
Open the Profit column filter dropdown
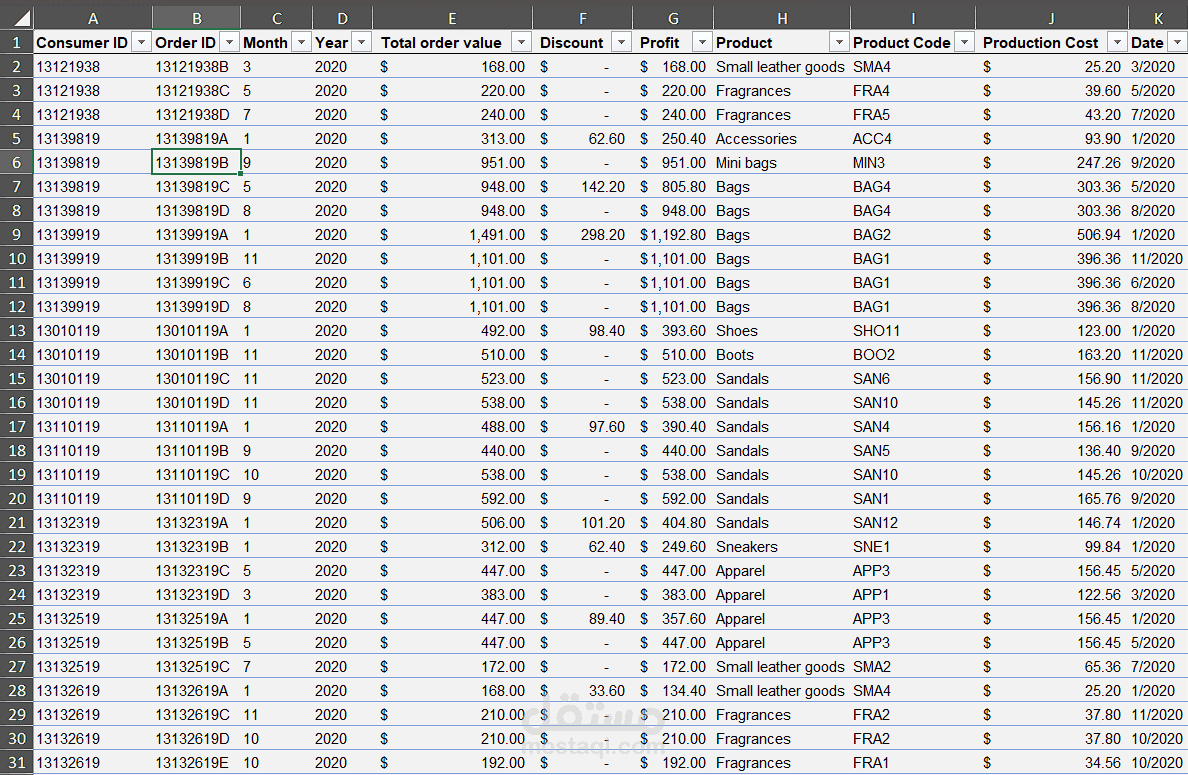point(702,42)
